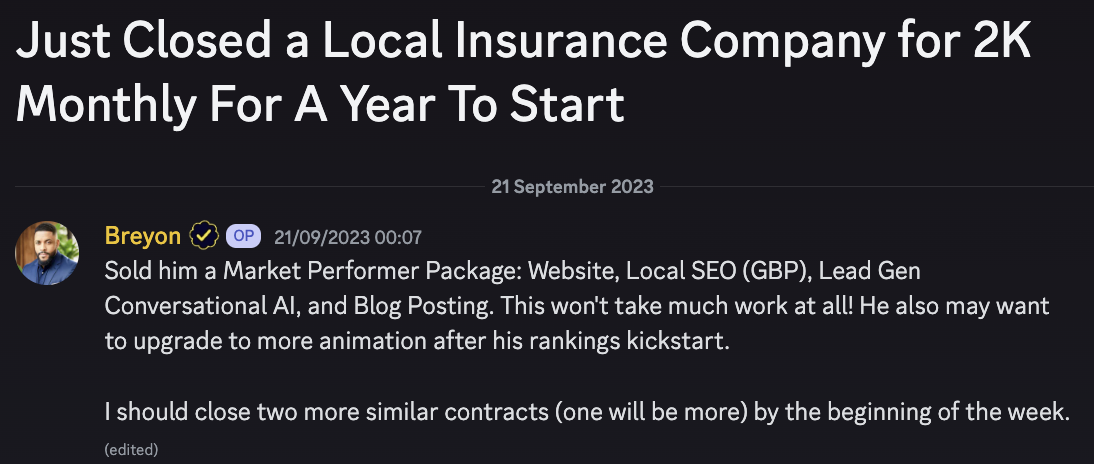The image size is (1094, 464).
Task: Click the words 'Lead Gen' in message
Action: (x=869, y=271)
